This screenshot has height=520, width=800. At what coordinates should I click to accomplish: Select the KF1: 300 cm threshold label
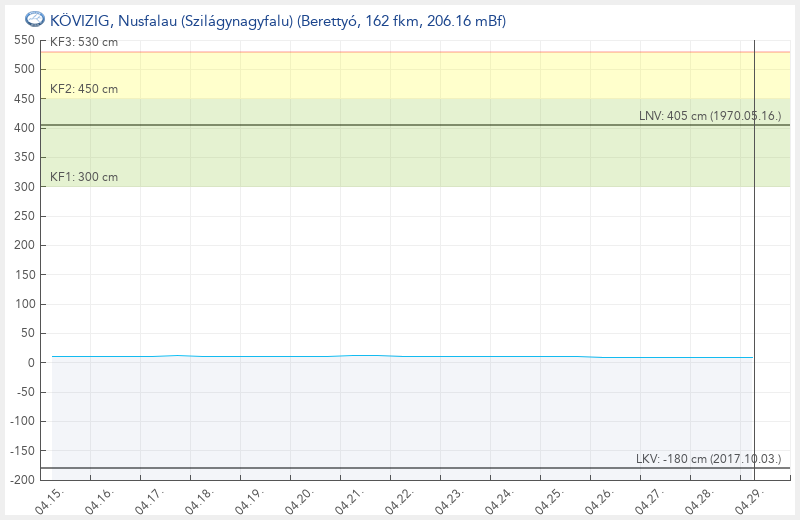coord(84,177)
